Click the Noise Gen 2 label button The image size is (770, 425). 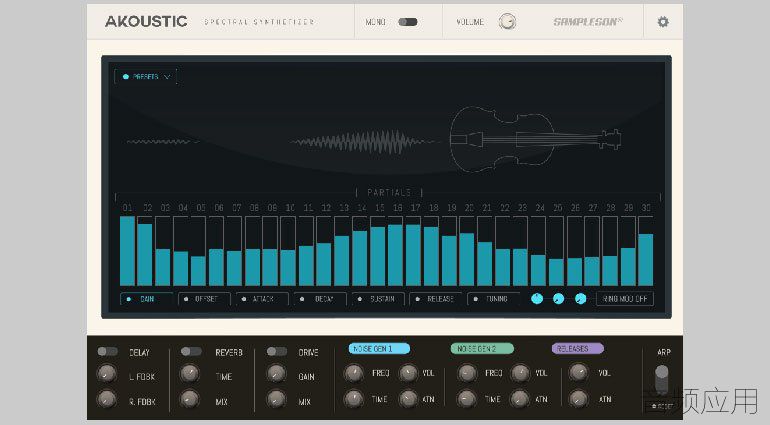coord(482,348)
